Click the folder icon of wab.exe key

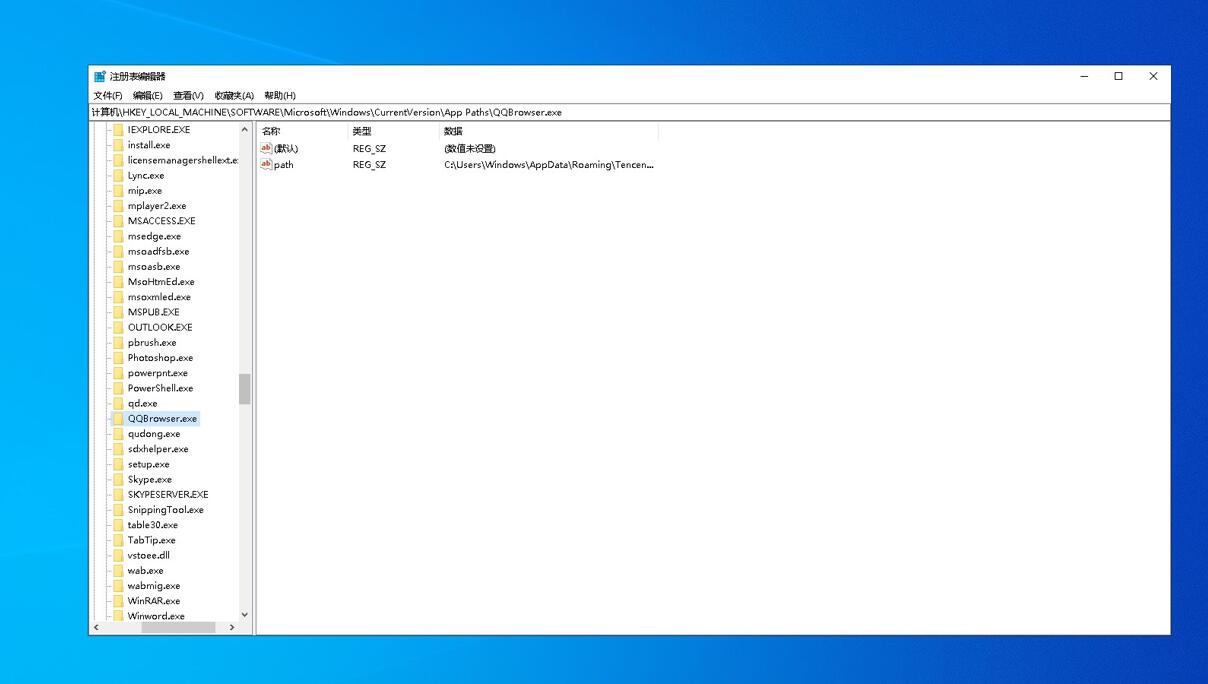[x=118, y=571]
